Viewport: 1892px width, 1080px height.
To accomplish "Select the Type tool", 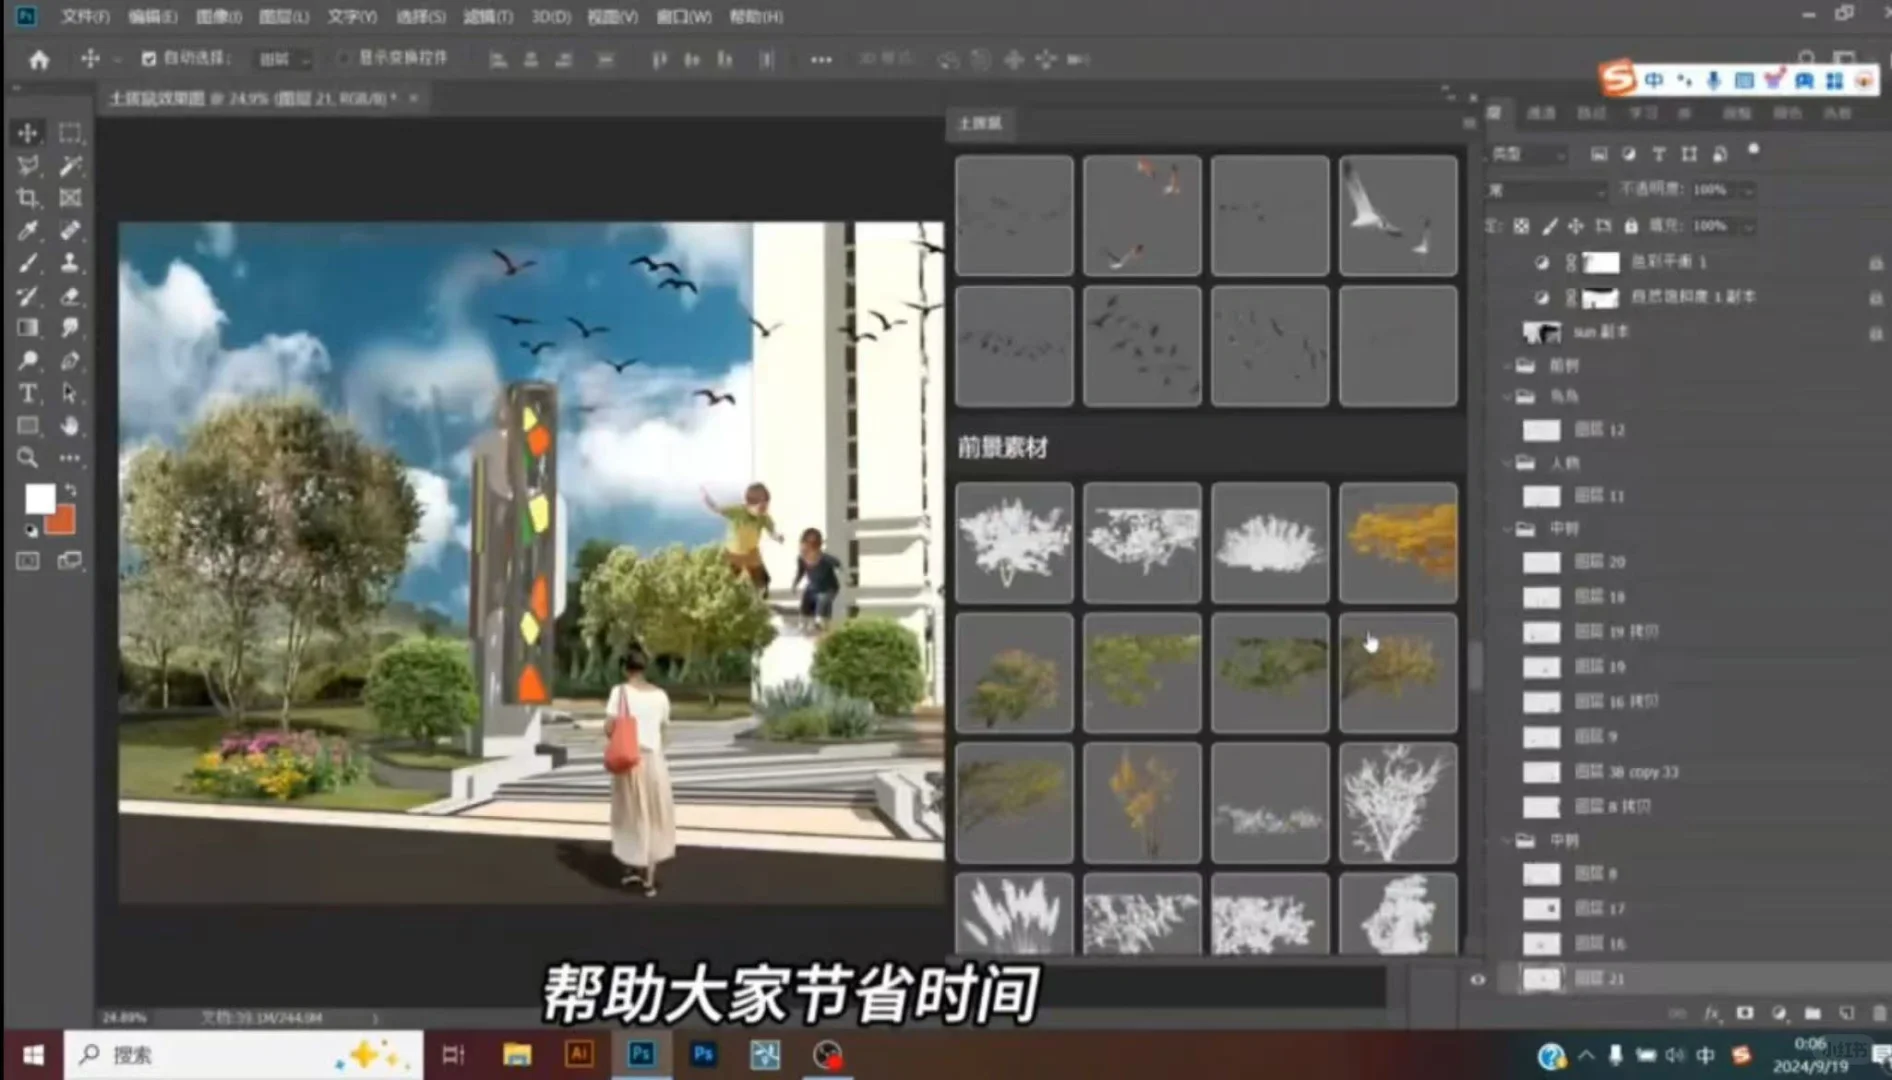I will pos(28,394).
